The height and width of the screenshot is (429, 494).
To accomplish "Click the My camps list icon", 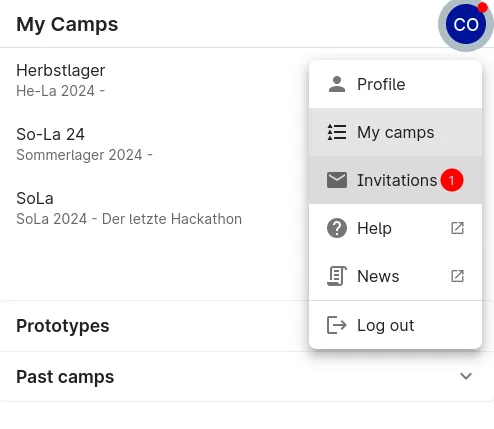I will 337,132.
